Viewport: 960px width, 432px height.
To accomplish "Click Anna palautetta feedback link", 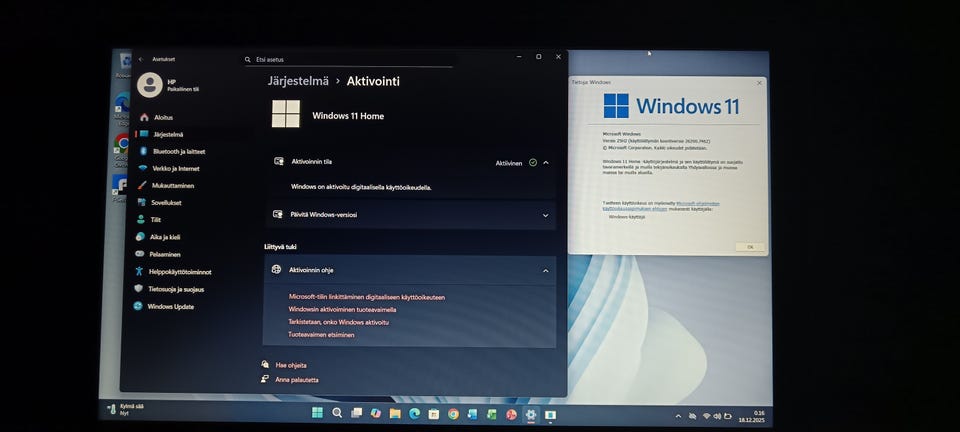I will point(296,380).
